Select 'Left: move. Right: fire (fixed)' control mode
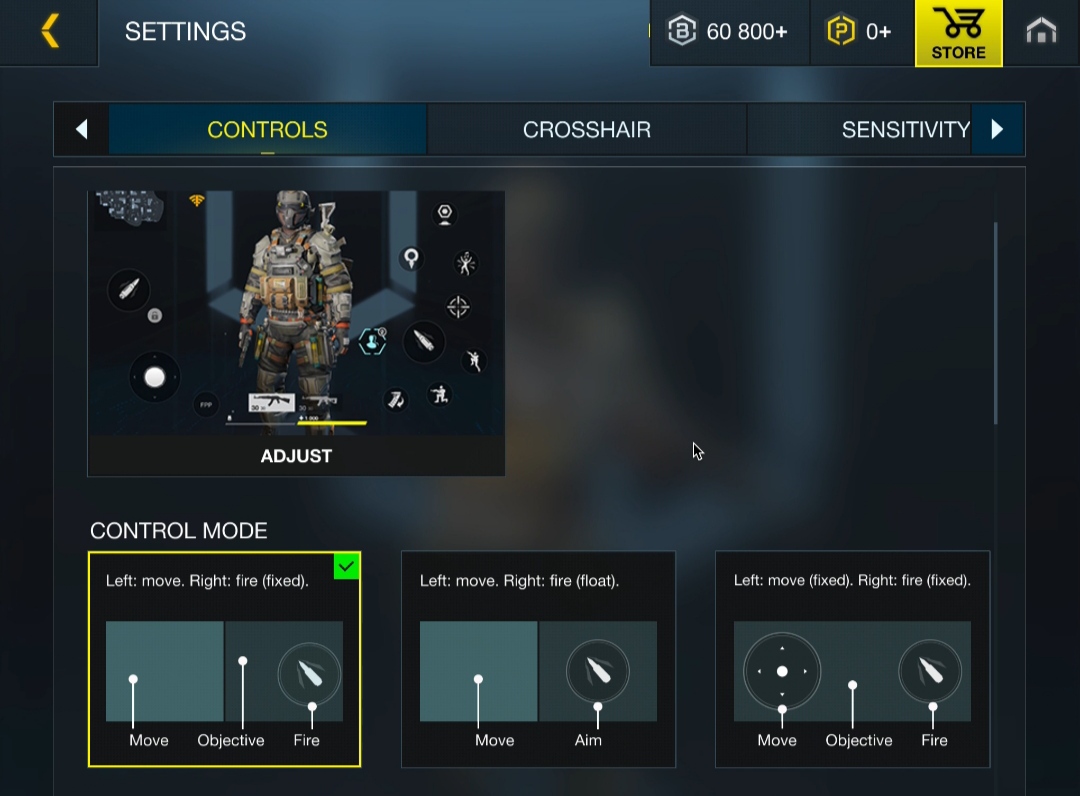 (225, 659)
